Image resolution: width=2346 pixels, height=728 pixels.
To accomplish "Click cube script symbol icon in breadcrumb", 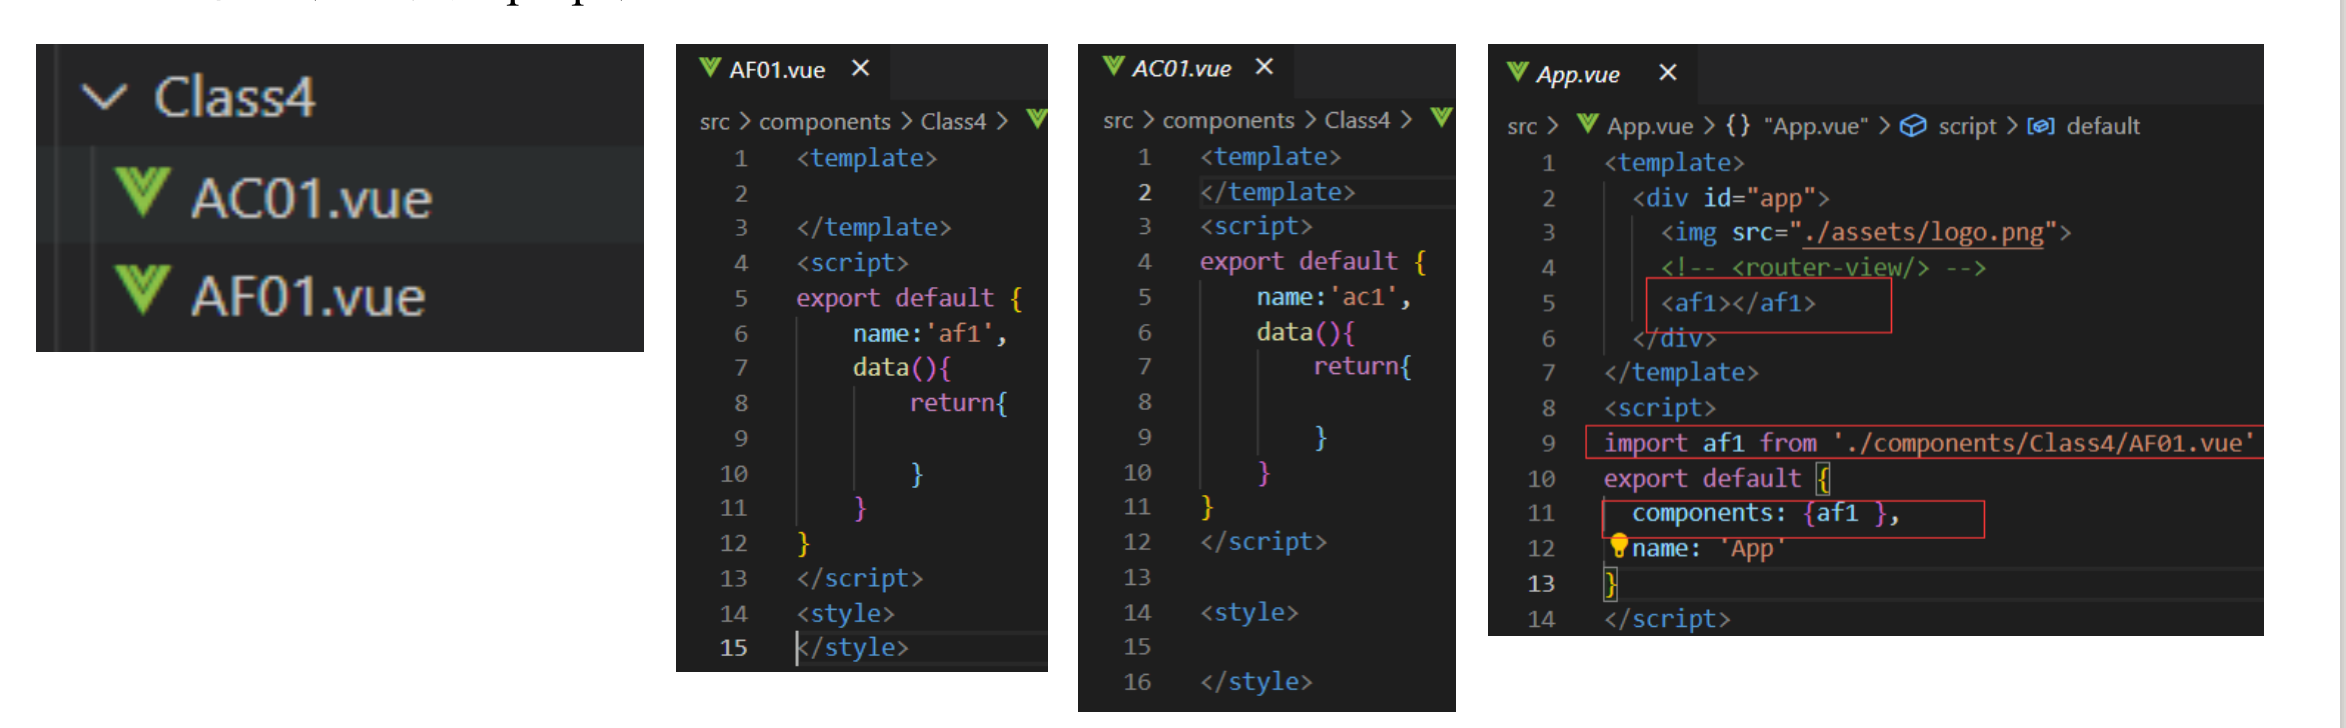I will [1913, 125].
